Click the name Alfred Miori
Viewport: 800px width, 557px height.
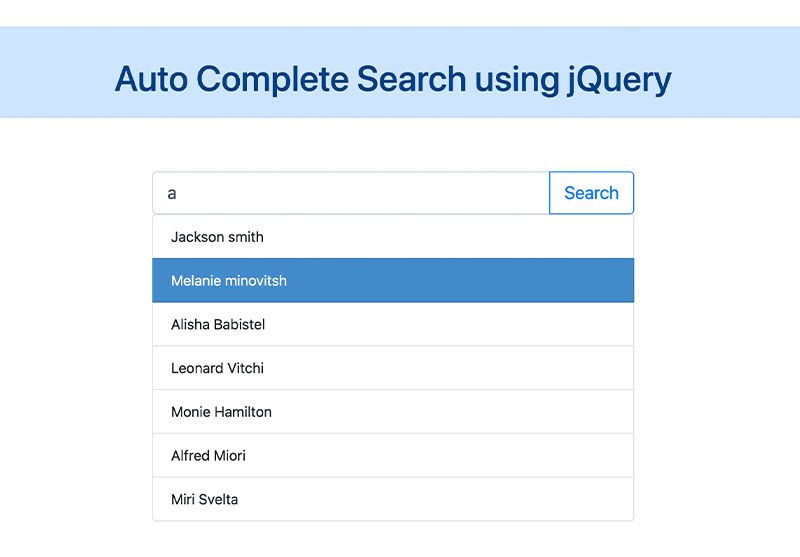point(208,455)
